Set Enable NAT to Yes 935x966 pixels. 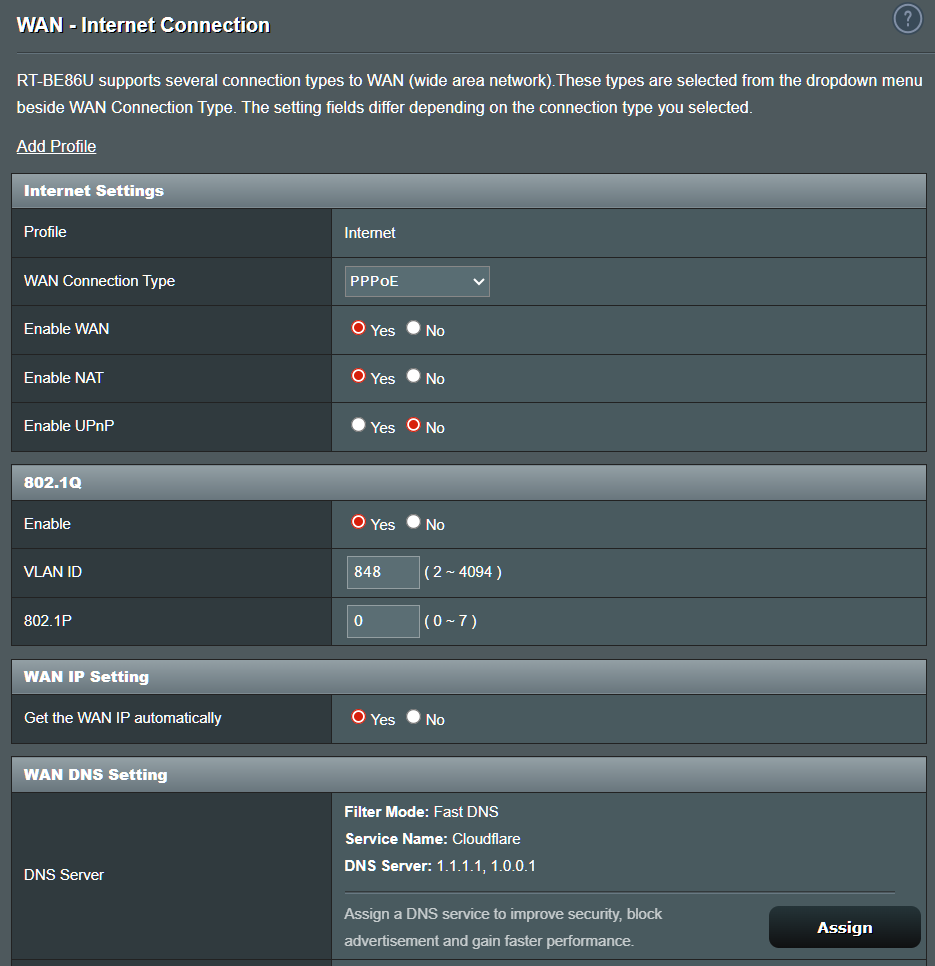[x=358, y=377]
